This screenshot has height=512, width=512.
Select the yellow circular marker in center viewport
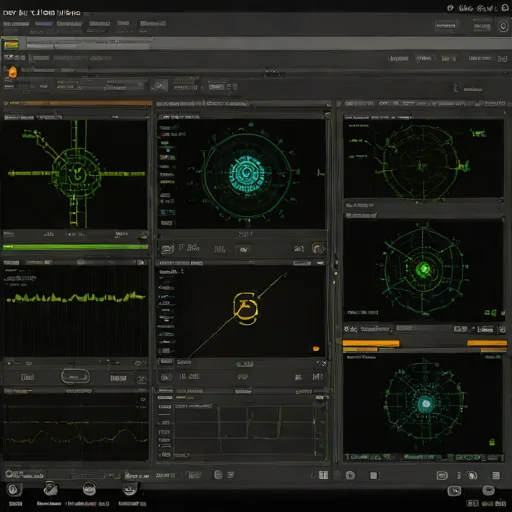(245, 308)
